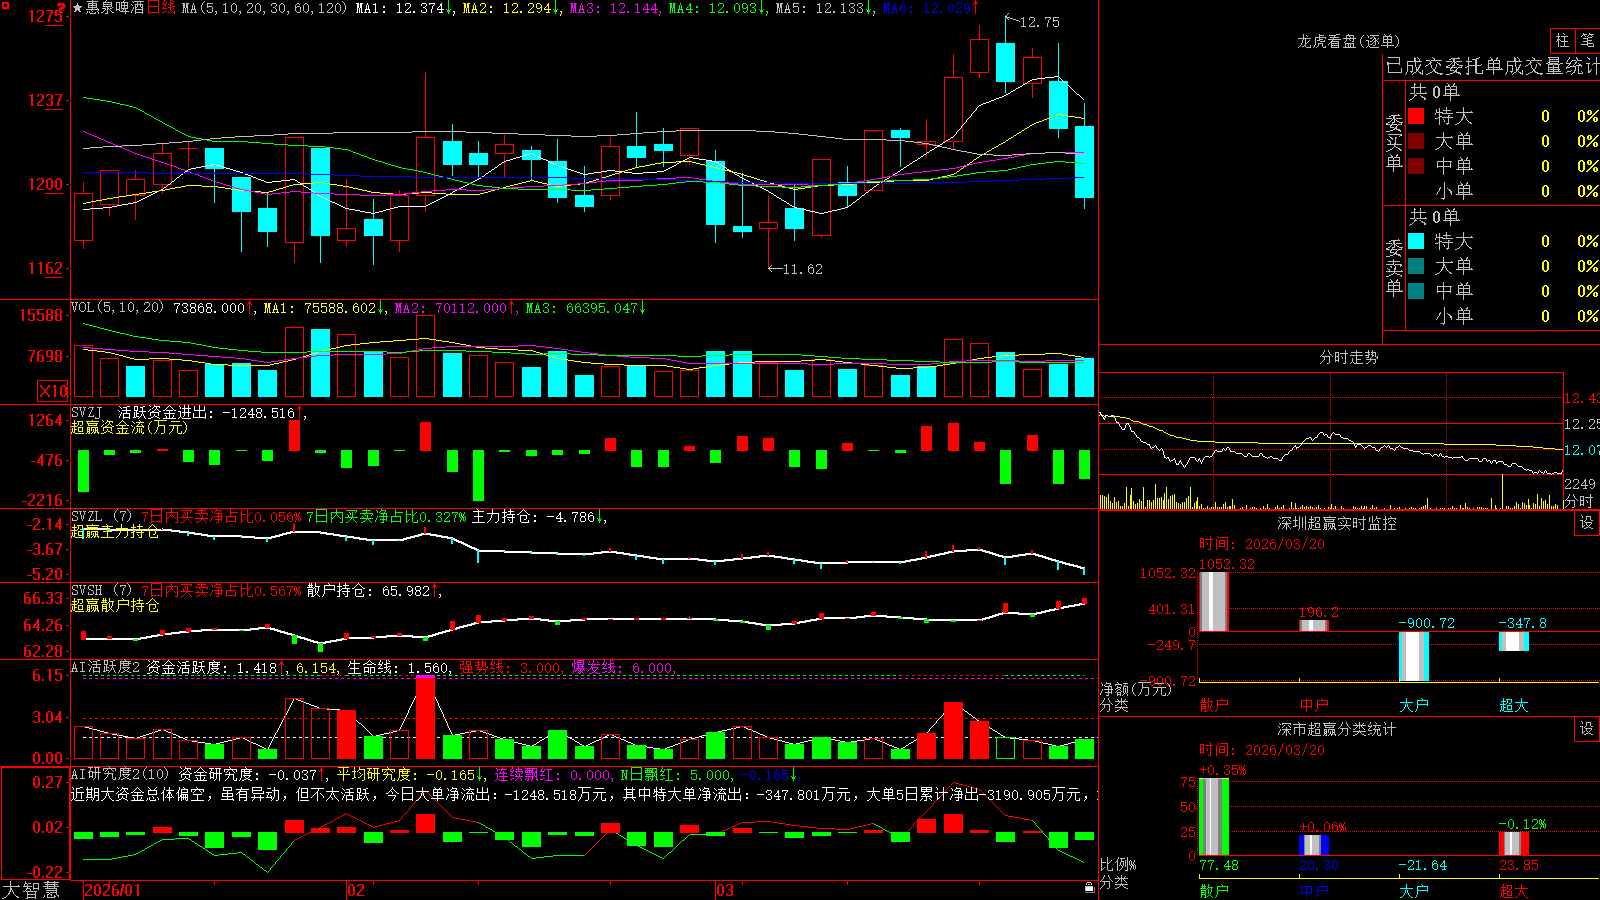Click the dark red 大单 buy order swatch

point(1416,141)
